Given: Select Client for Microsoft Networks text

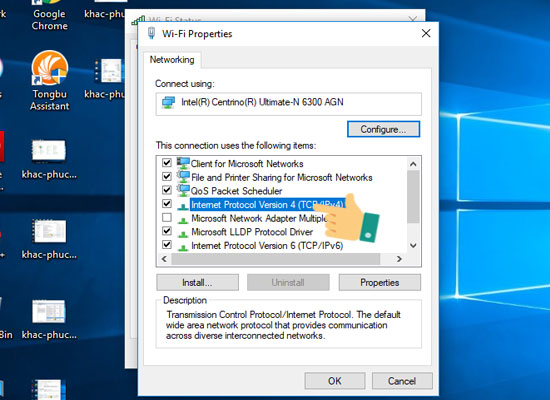Looking at the screenshot, I should pos(247,164).
